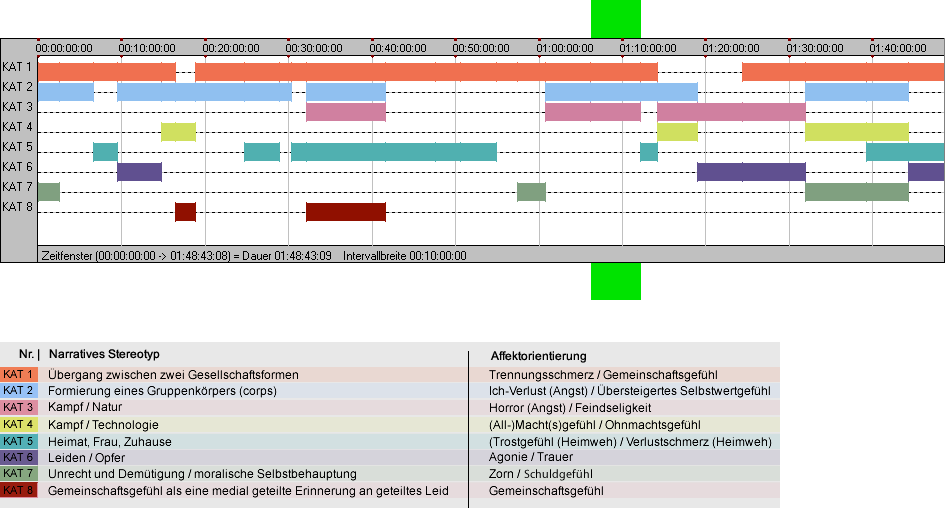The height and width of the screenshot is (530, 945).
Task: Click the purple KAT 6 legend swatch
Action: click(x=19, y=458)
